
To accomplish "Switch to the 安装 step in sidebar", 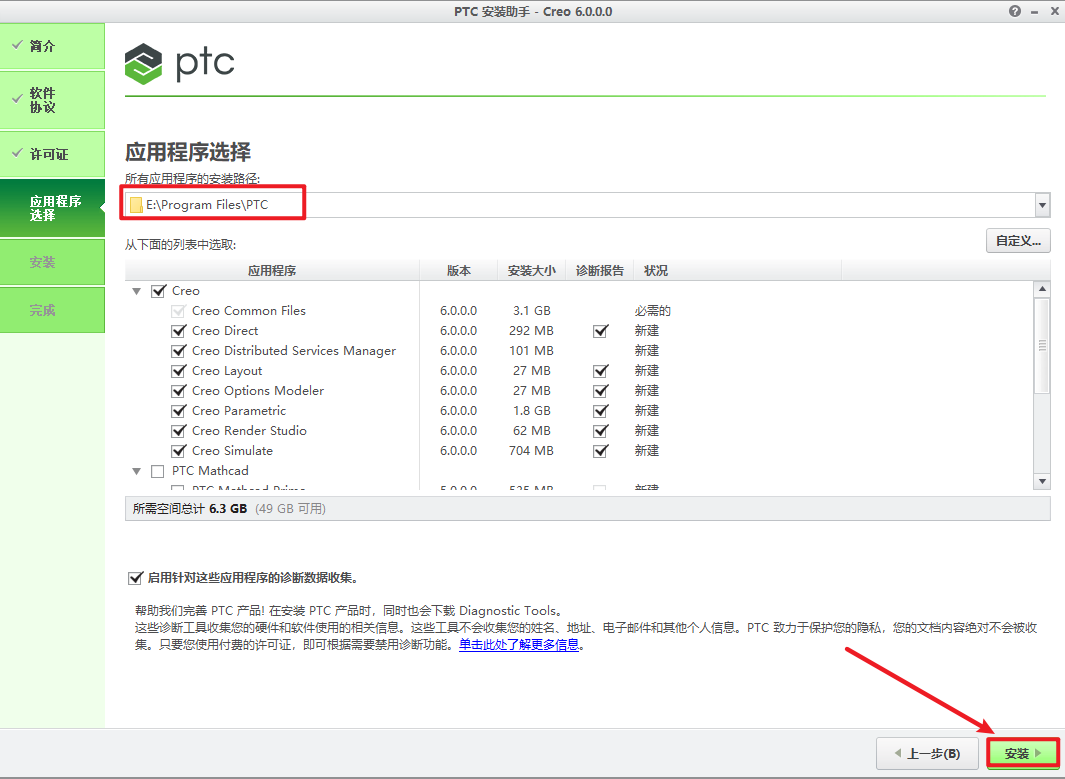I will [52, 261].
